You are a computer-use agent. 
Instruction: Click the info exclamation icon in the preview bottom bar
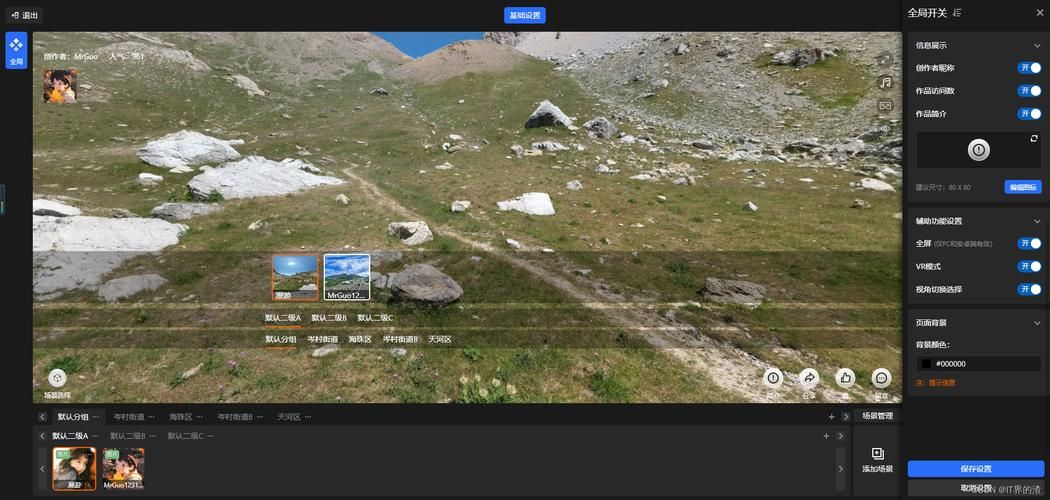[x=773, y=378]
